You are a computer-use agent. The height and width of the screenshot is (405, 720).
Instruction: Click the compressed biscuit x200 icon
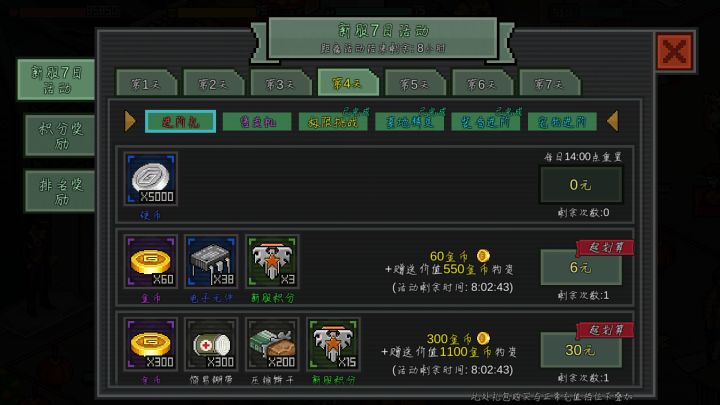(272, 344)
